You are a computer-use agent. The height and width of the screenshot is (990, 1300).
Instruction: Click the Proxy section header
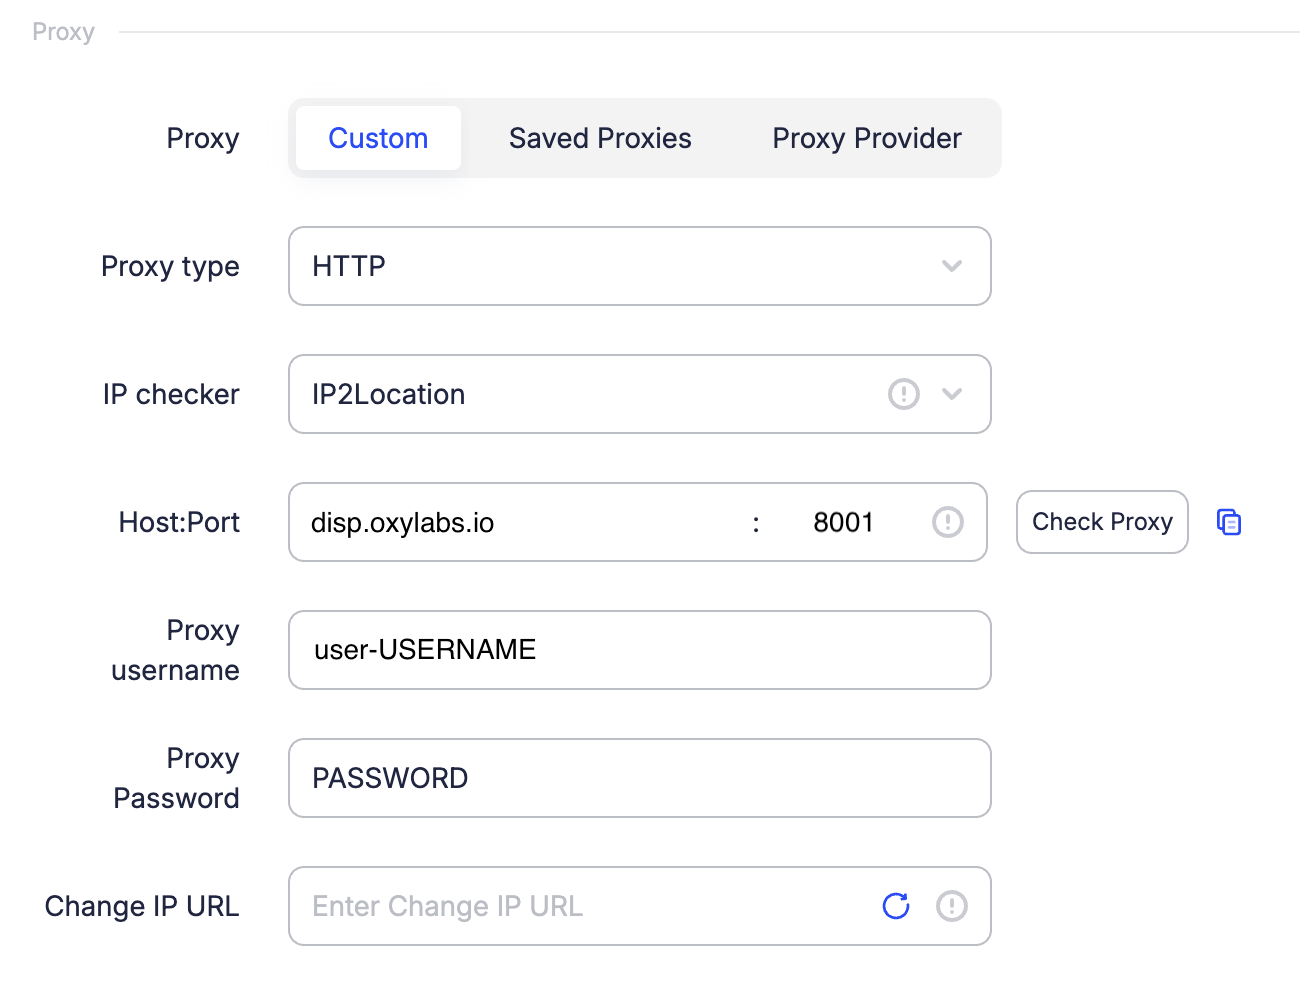point(63,32)
